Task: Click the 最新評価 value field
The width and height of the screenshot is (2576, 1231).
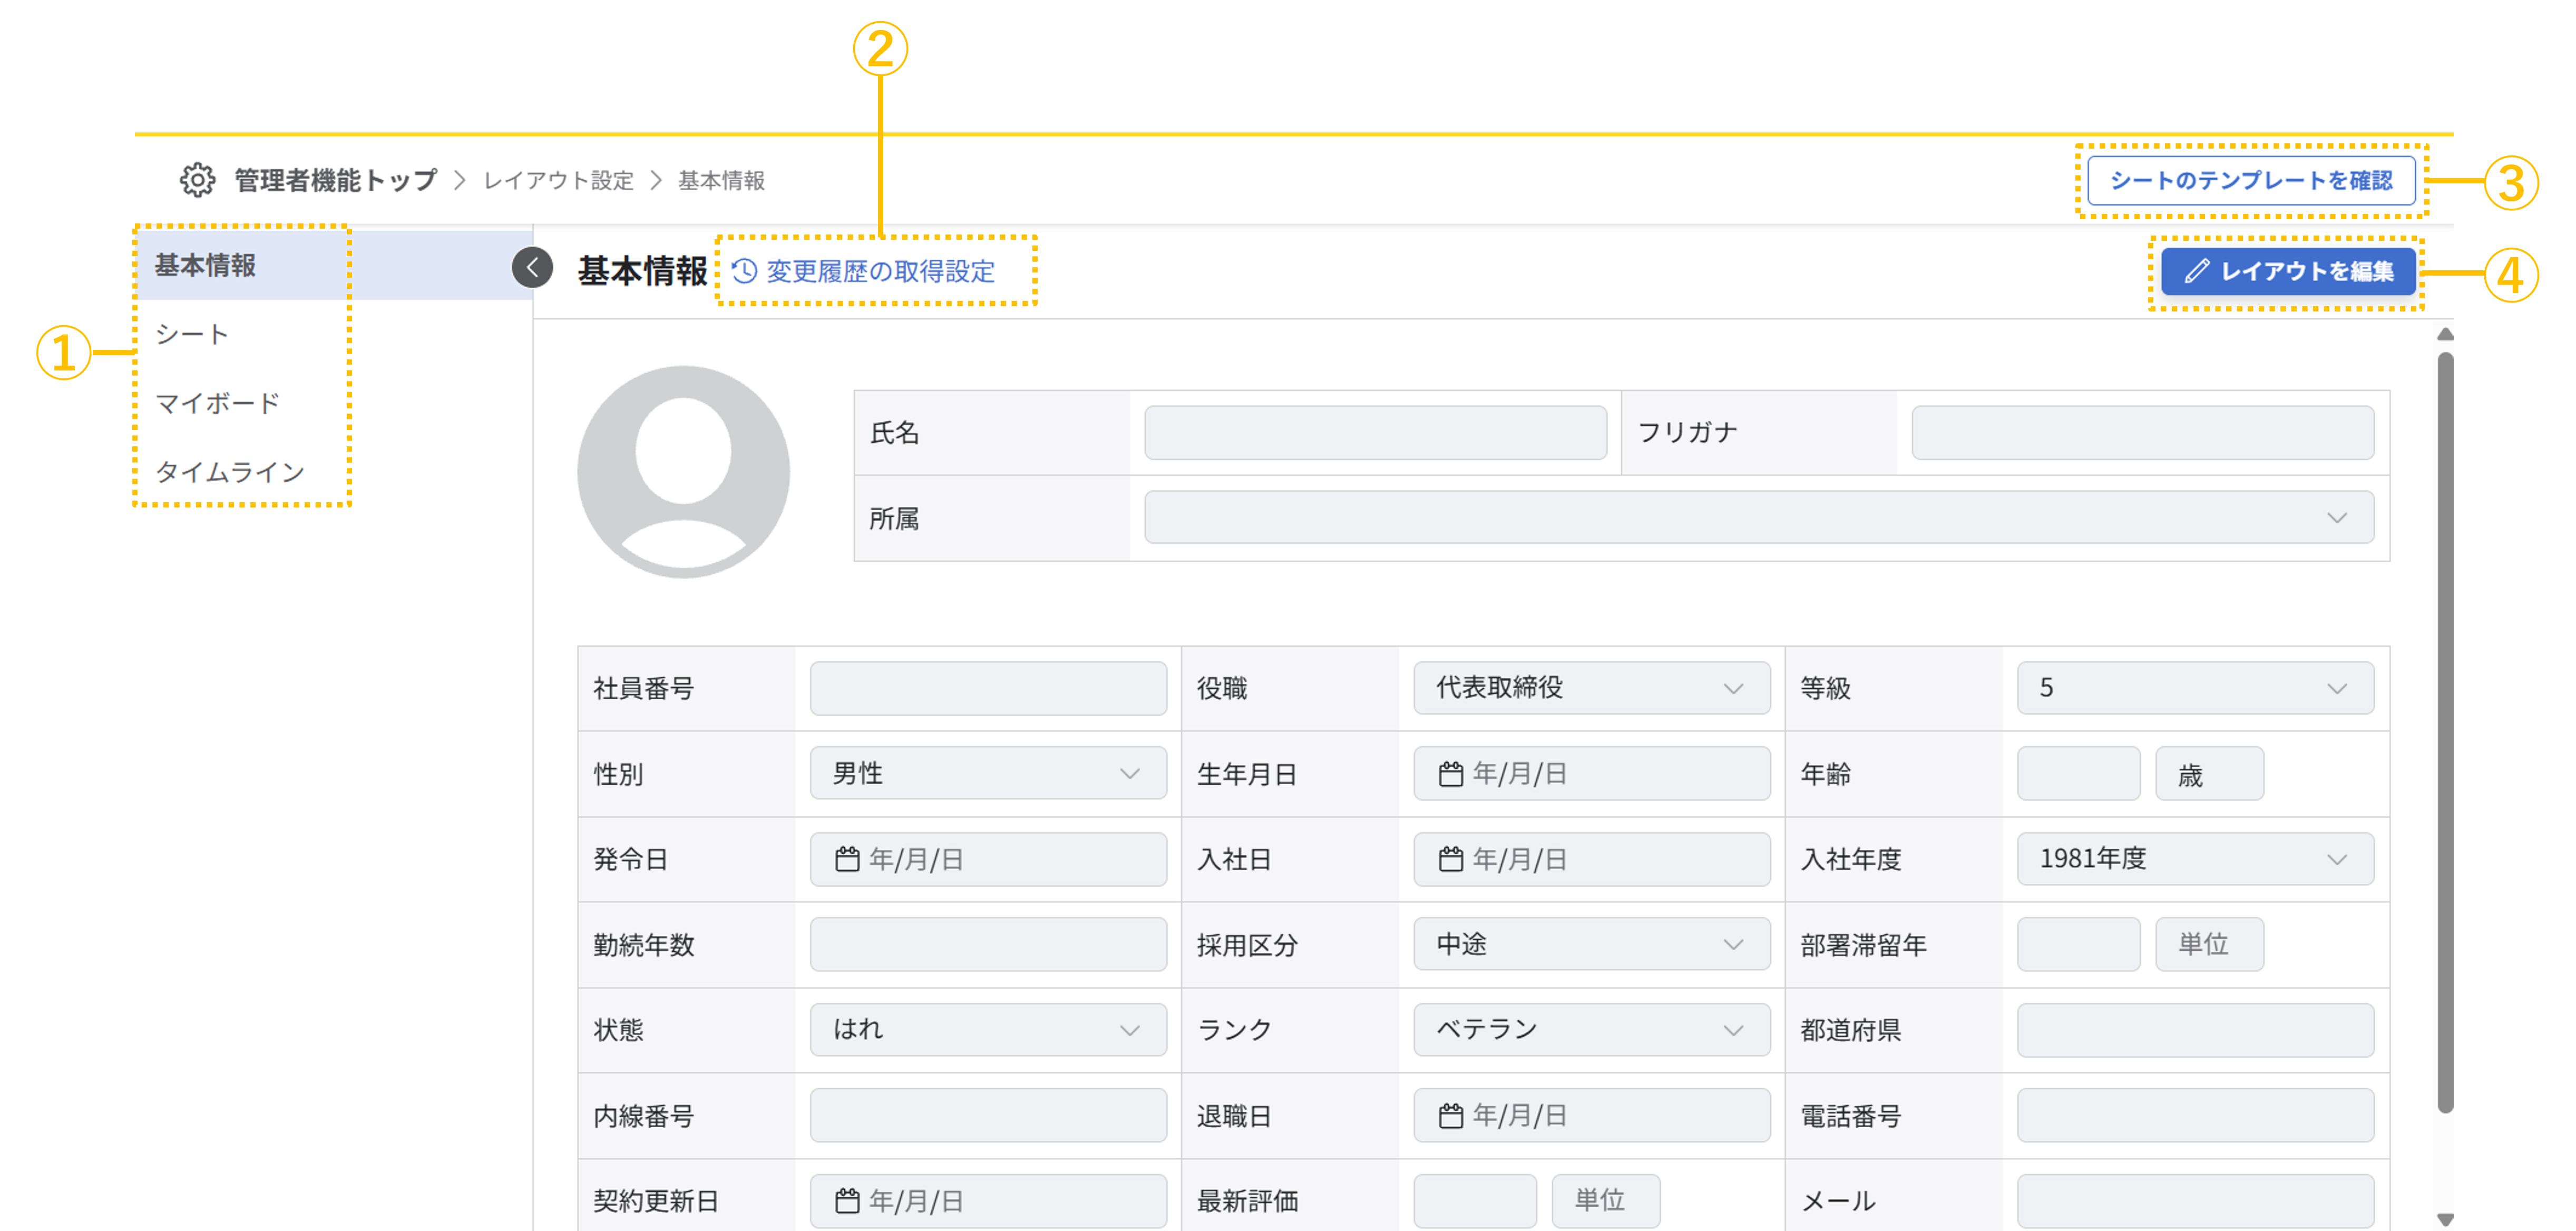Action: pos(1474,1200)
